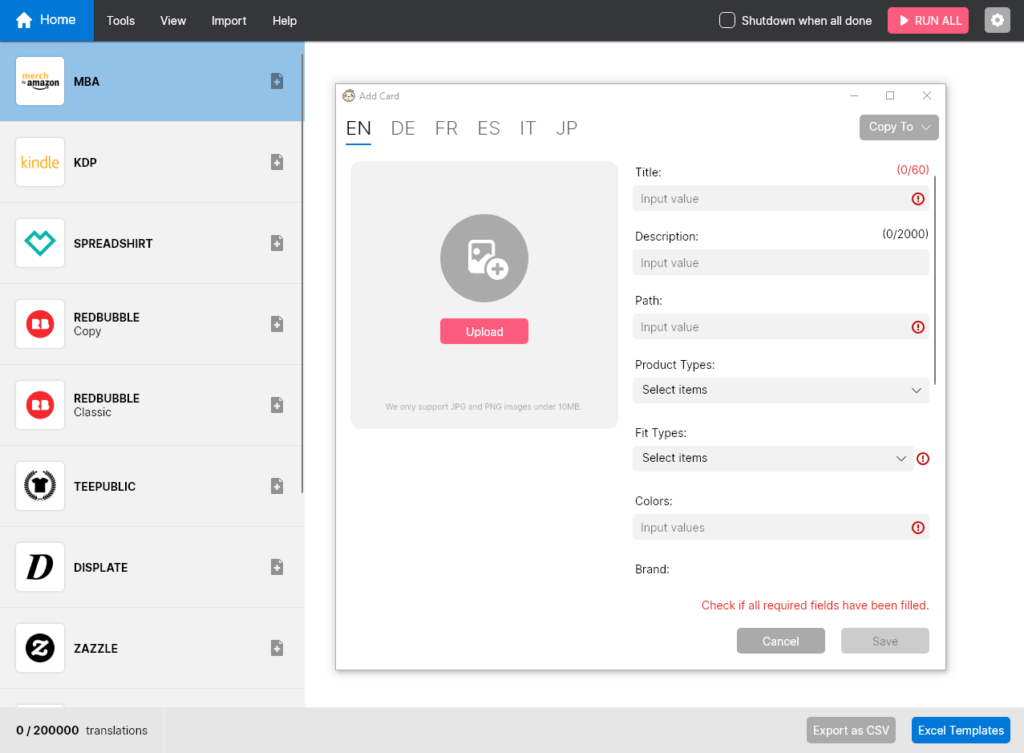The width and height of the screenshot is (1024, 753).
Task: Select the Displate D logo
Action: pos(40,567)
